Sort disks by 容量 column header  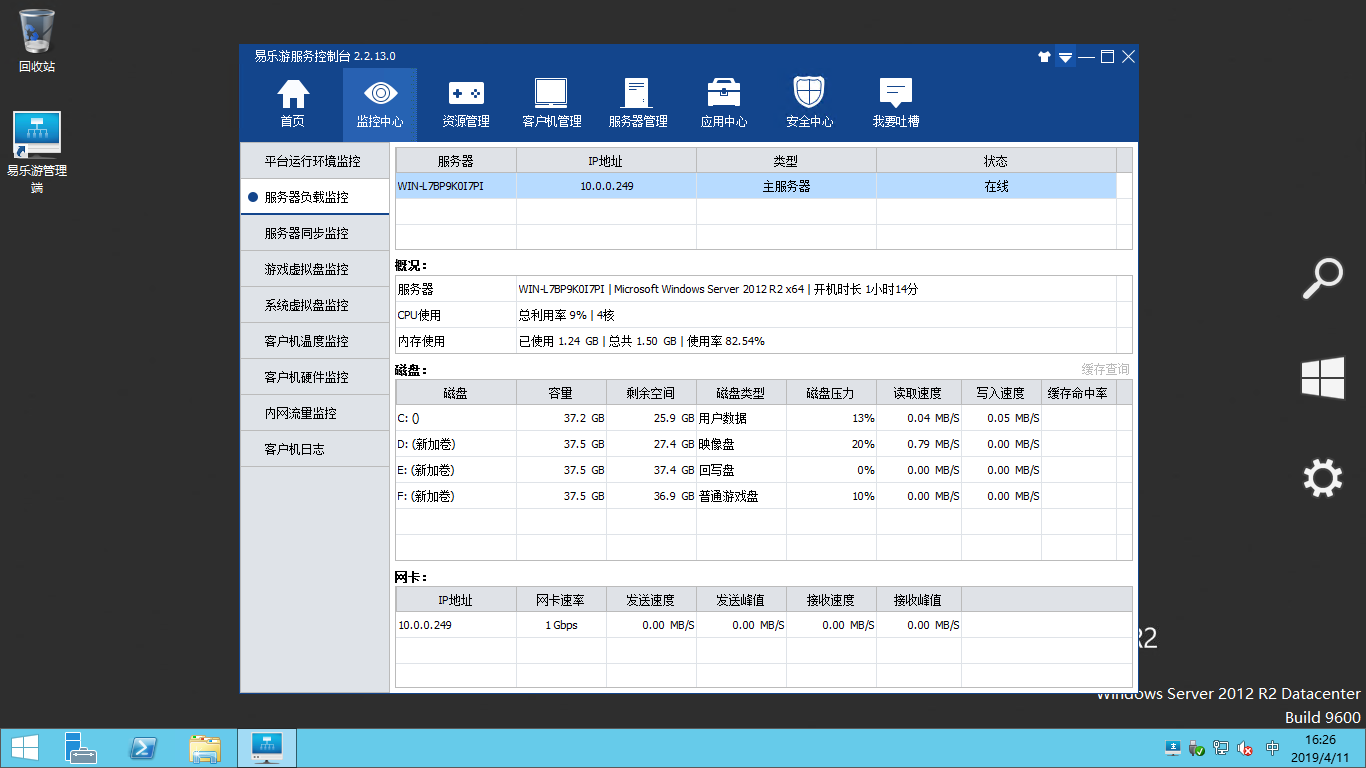point(561,393)
